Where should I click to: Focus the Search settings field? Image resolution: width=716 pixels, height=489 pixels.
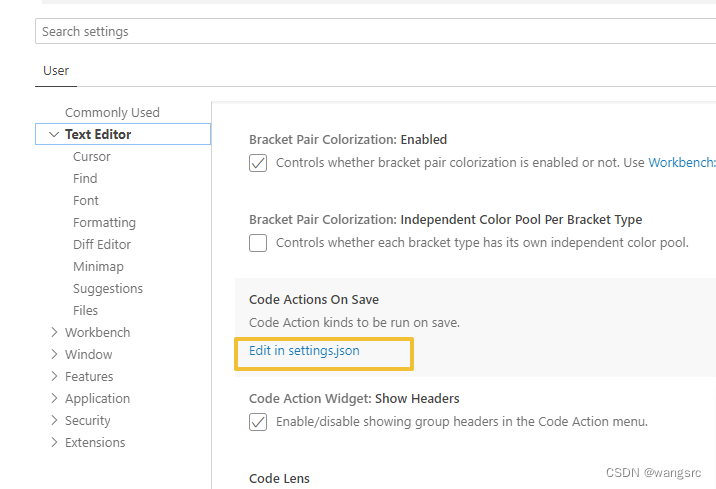pyautogui.click(x=375, y=32)
